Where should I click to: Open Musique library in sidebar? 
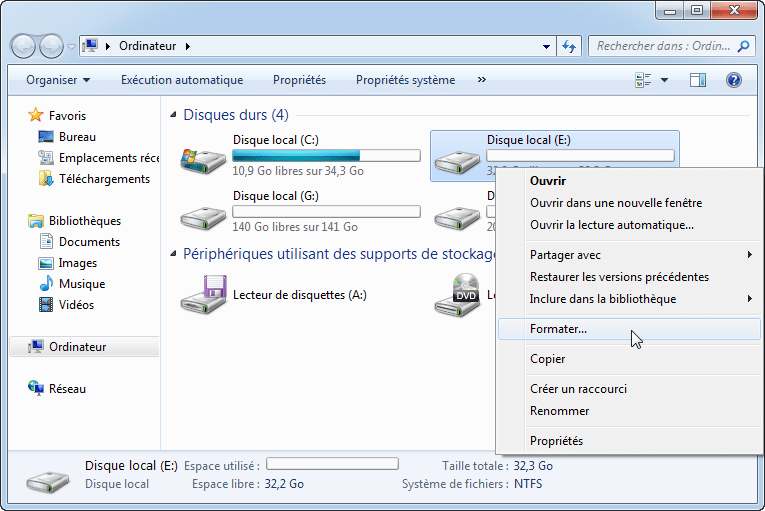tap(72, 284)
